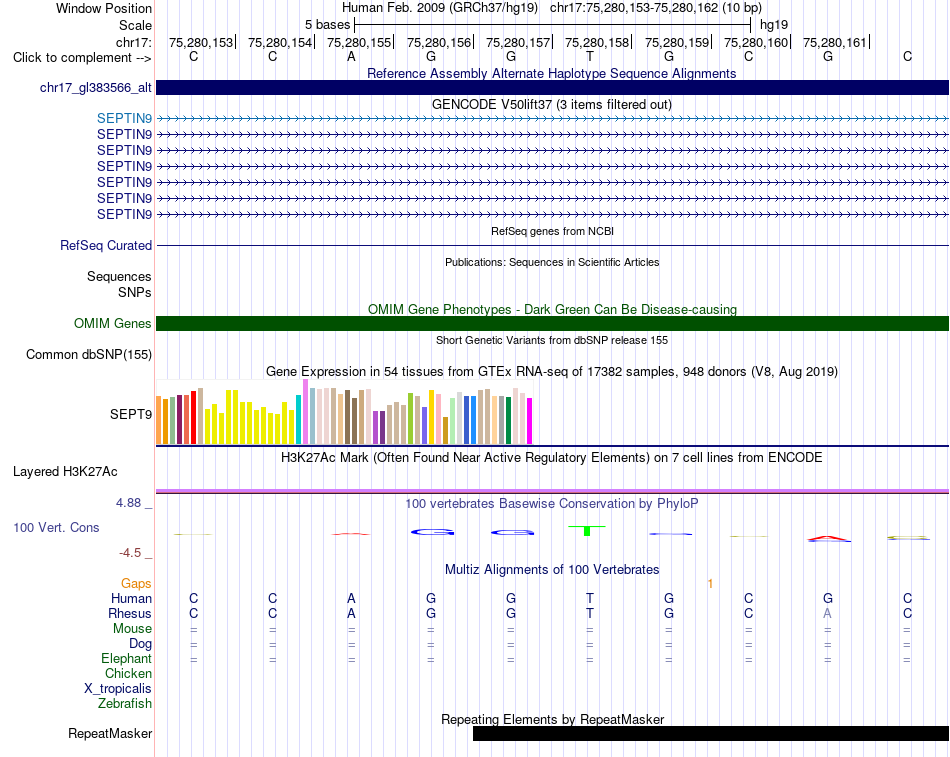Click the 75,280,161 ruler position label

[835, 42]
